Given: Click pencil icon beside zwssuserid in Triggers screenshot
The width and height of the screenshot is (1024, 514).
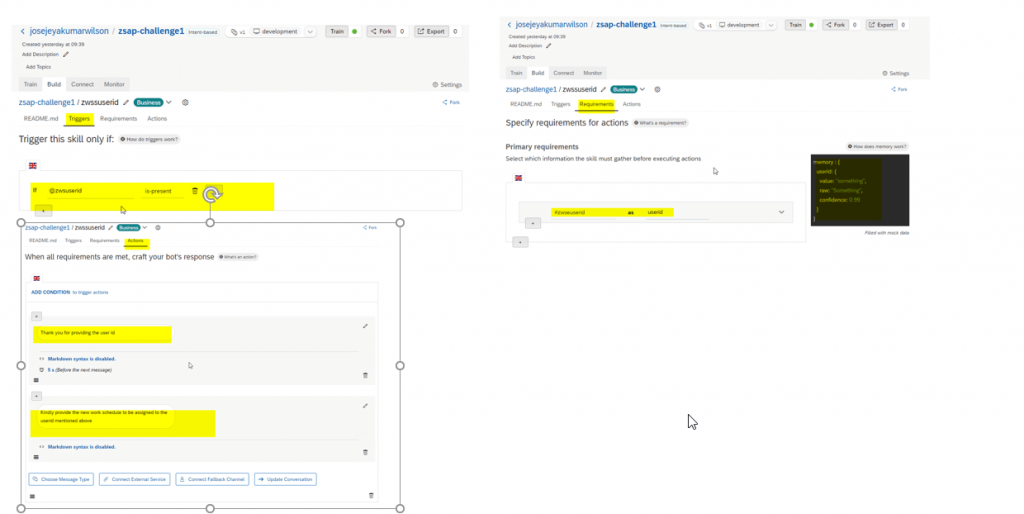Looking at the screenshot, I should (126, 103).
